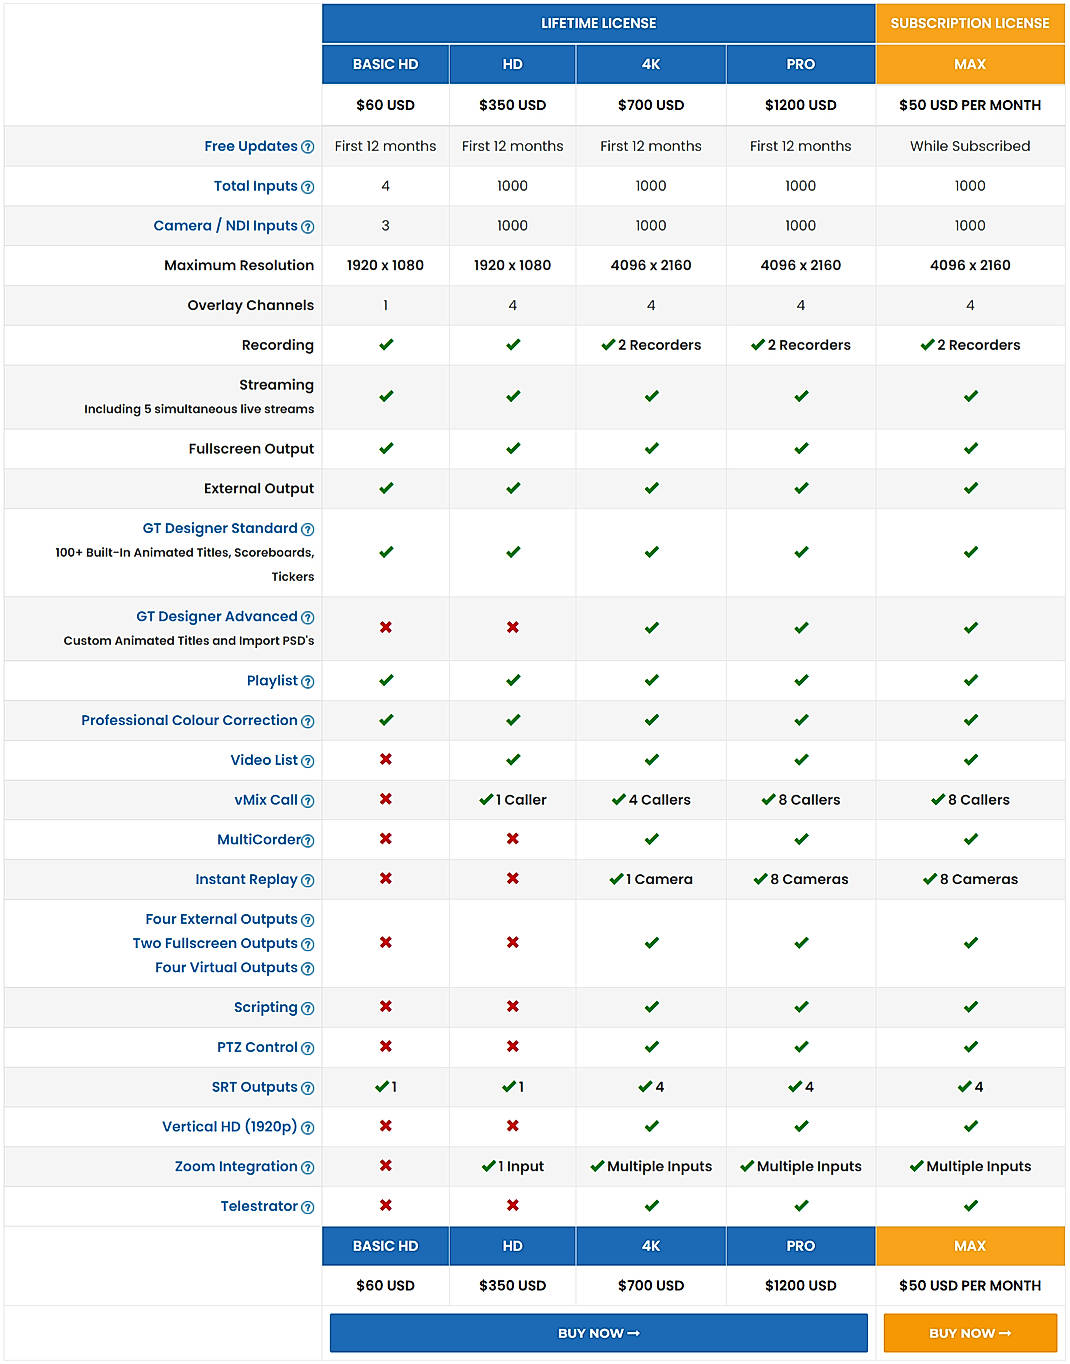Click the Telestrator question mark icon
Viewport: 1070px width, 1364px height.
coord(307,1207)
